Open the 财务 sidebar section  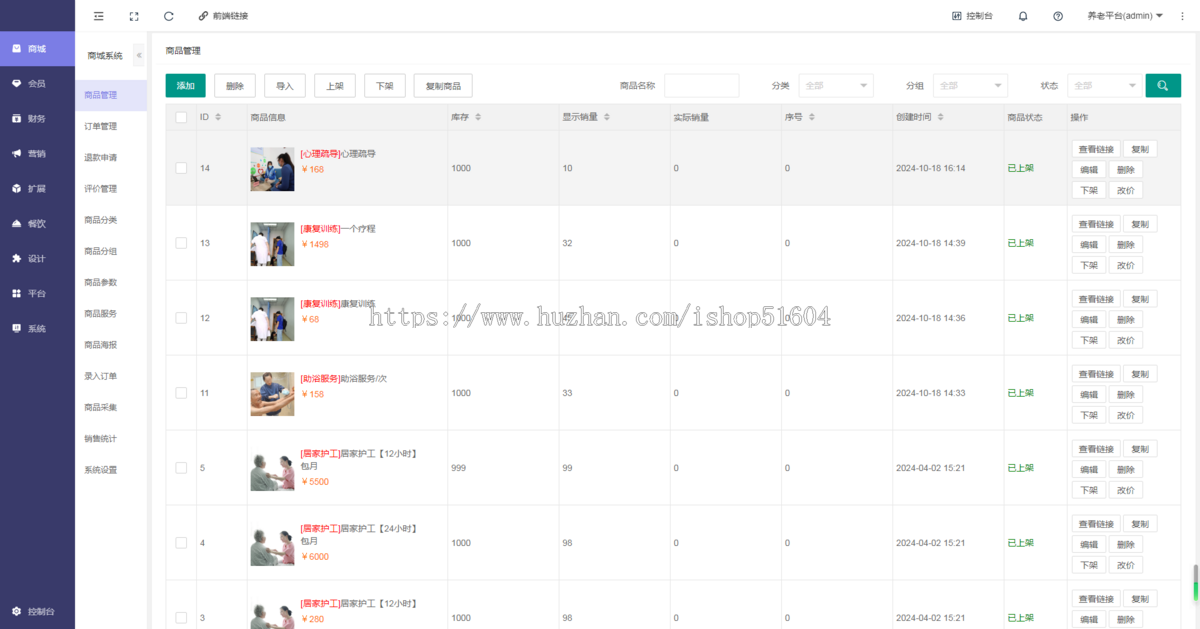37,118
